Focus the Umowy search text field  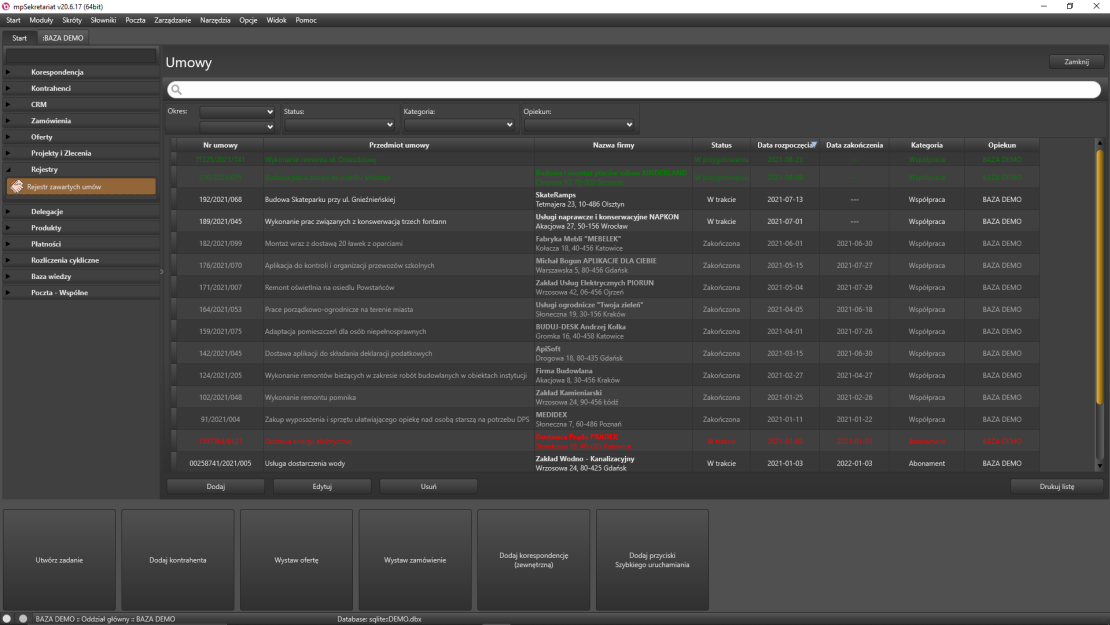pos(634,90)
